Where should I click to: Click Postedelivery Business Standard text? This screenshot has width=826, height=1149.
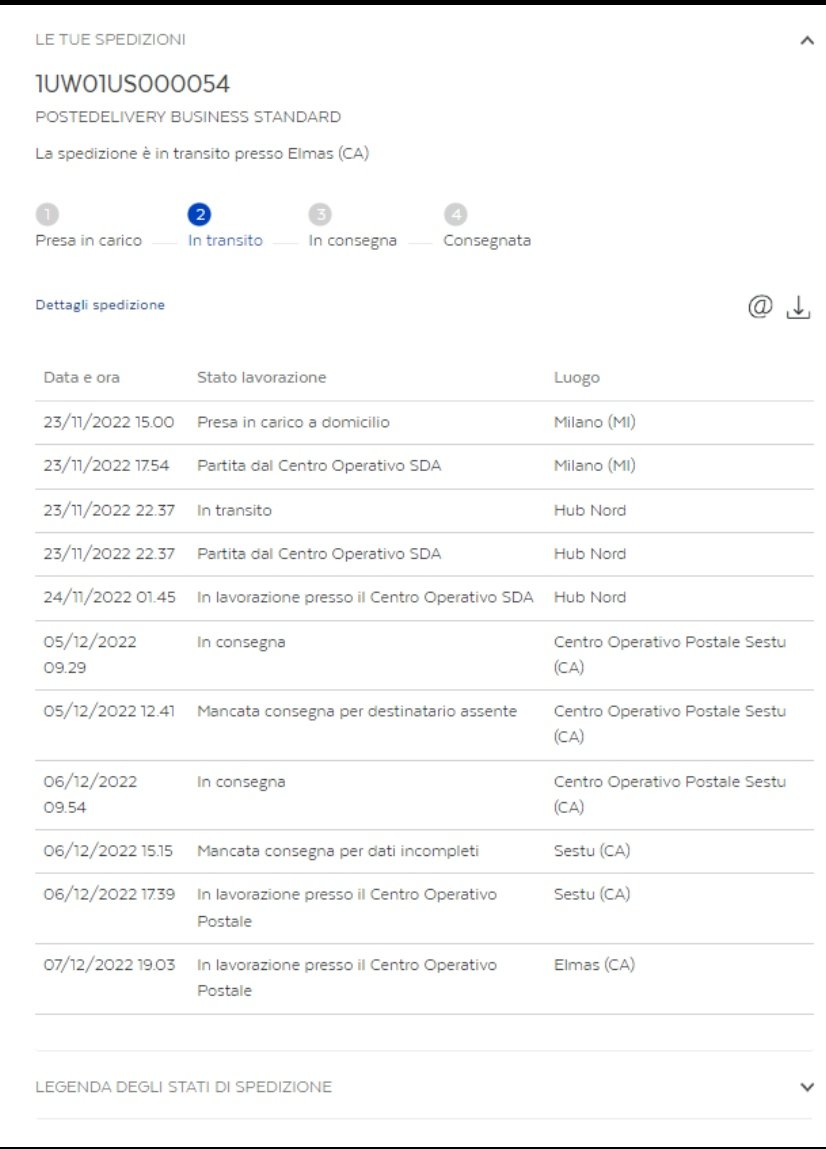click(x=188, y=117)
